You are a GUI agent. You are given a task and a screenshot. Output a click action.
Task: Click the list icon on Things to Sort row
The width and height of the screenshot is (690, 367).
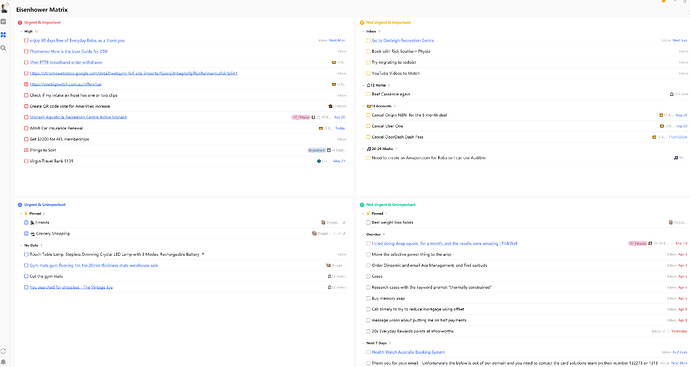coord(329,150)
